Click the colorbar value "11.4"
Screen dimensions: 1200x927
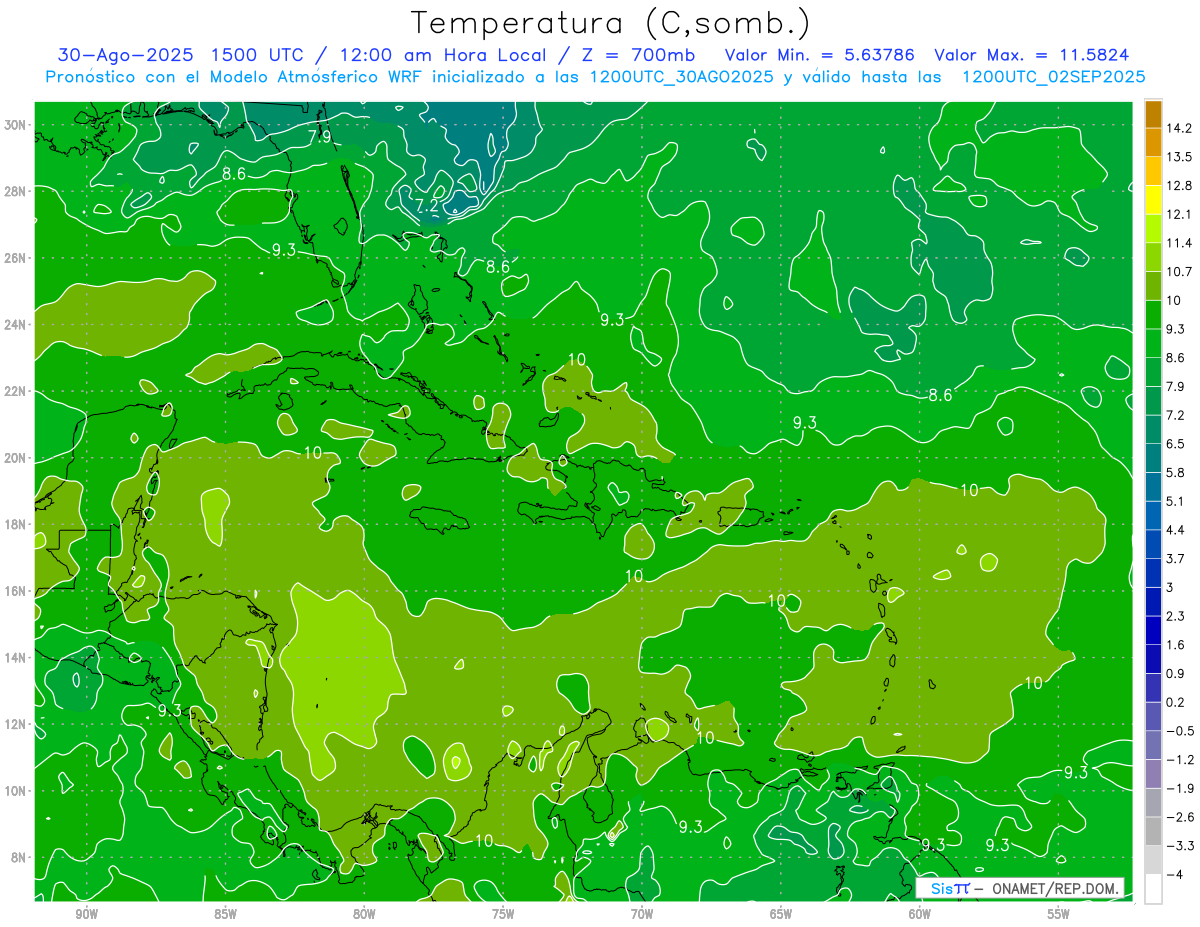pos(1179,243)
